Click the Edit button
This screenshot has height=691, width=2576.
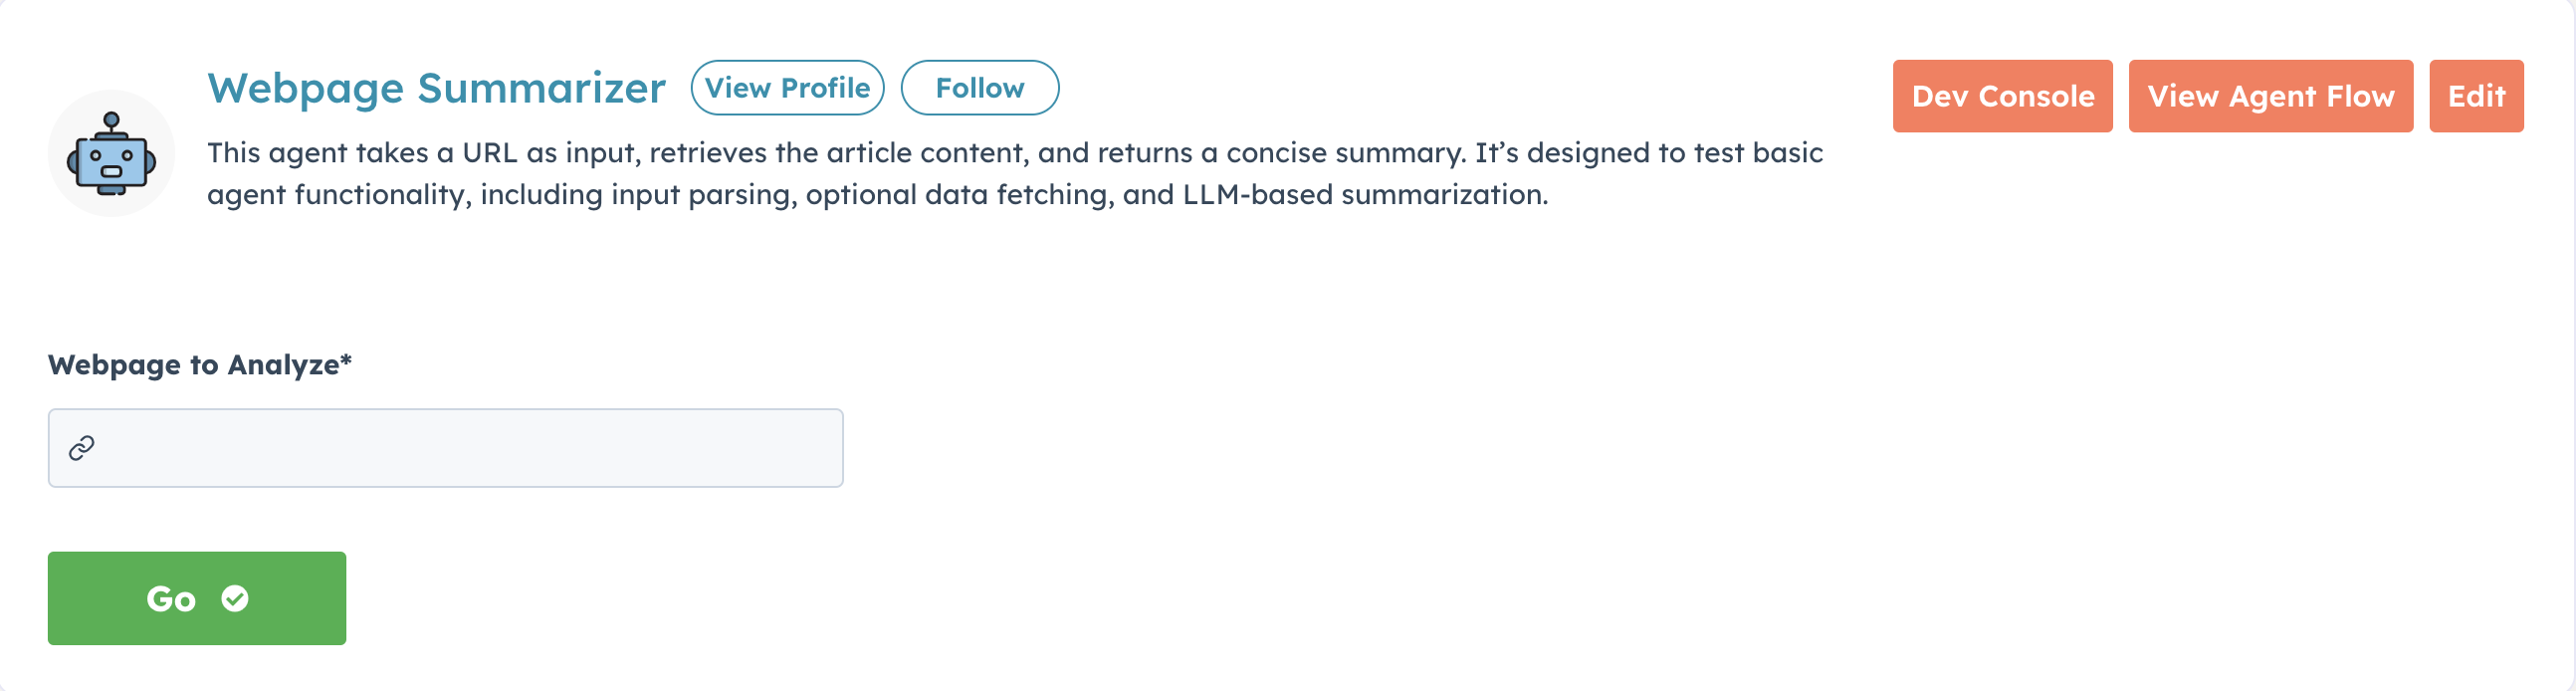2476,96
